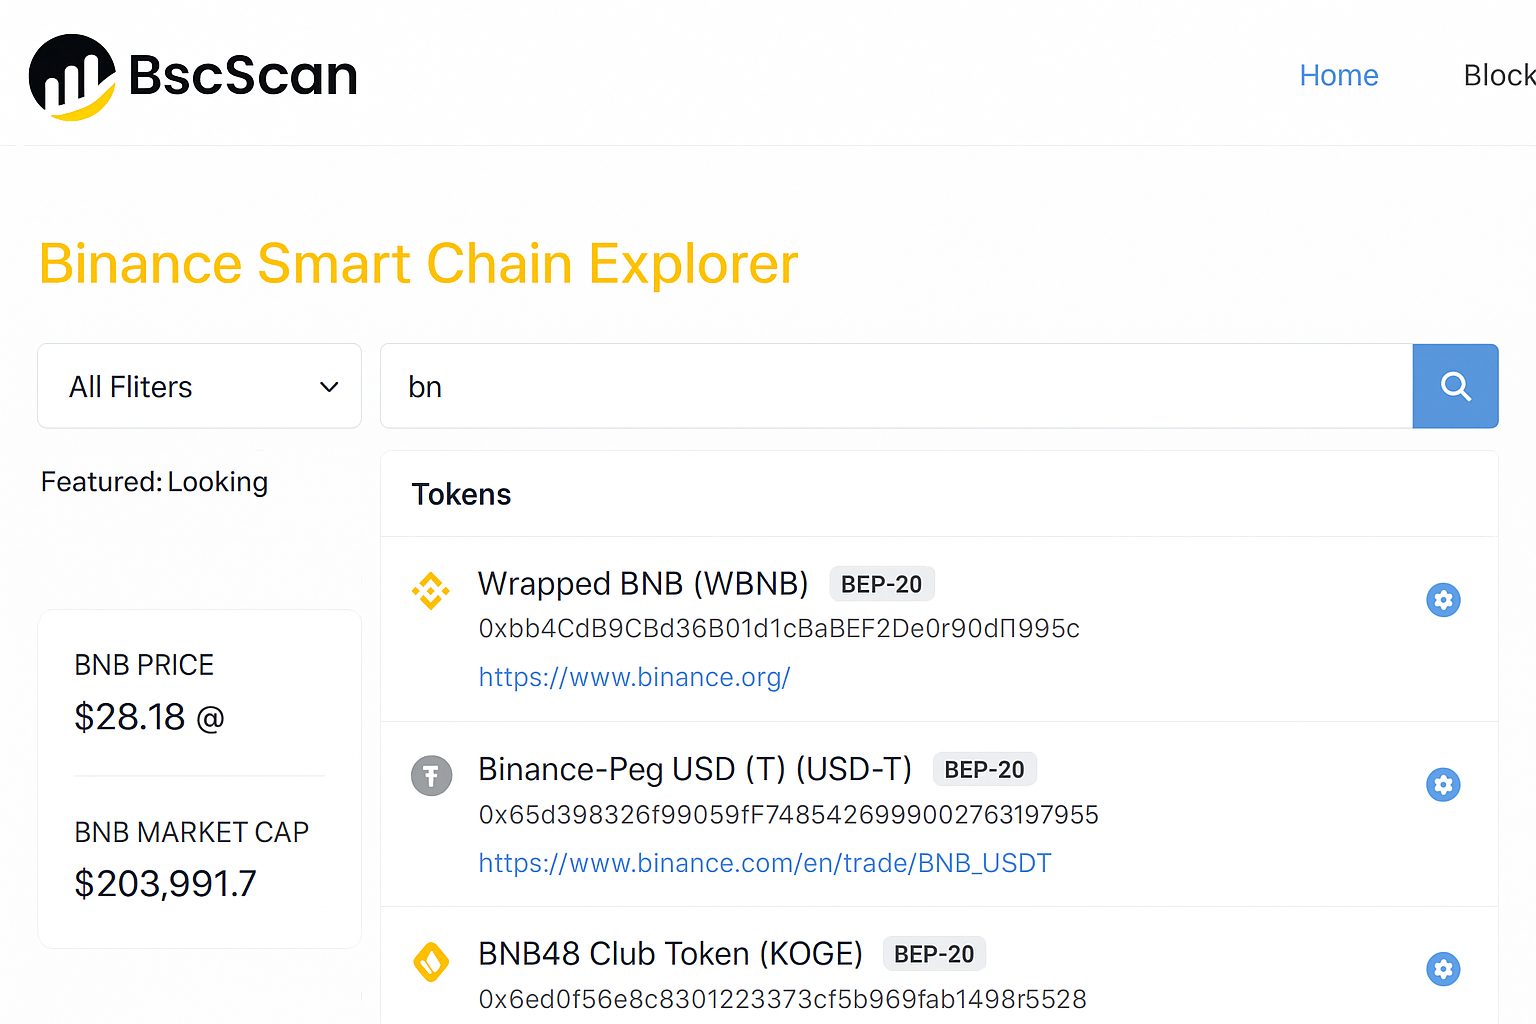Click the Binance-Peg USD Tether icon
Screen dimensions: 1536x1024
pyautogui.click(x=432, y=775)
